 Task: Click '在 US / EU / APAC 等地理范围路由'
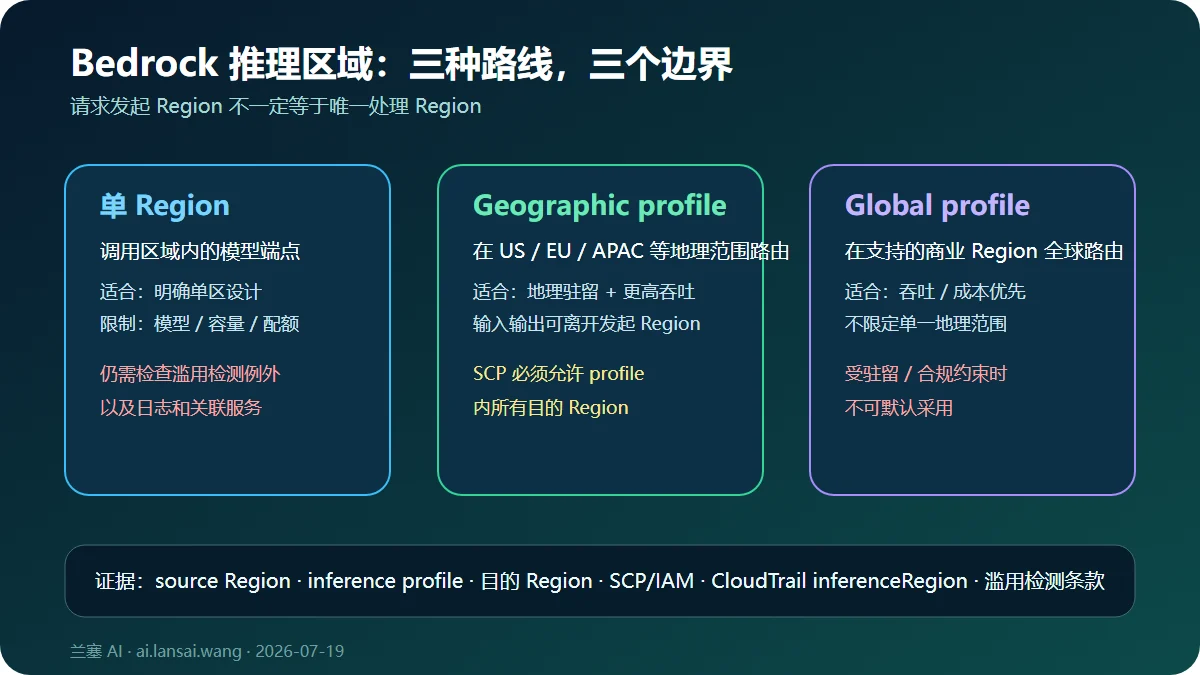click(x=631, y=251)
